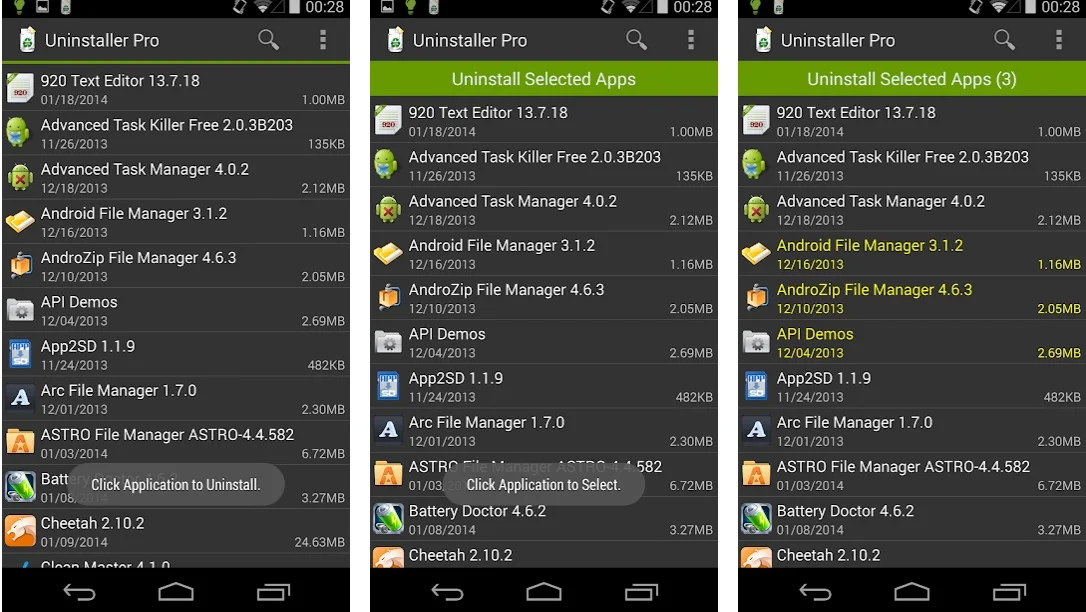Tap Cheetah 2.10.2 name in right screen

pyautogui.click(x=828, y=555)
